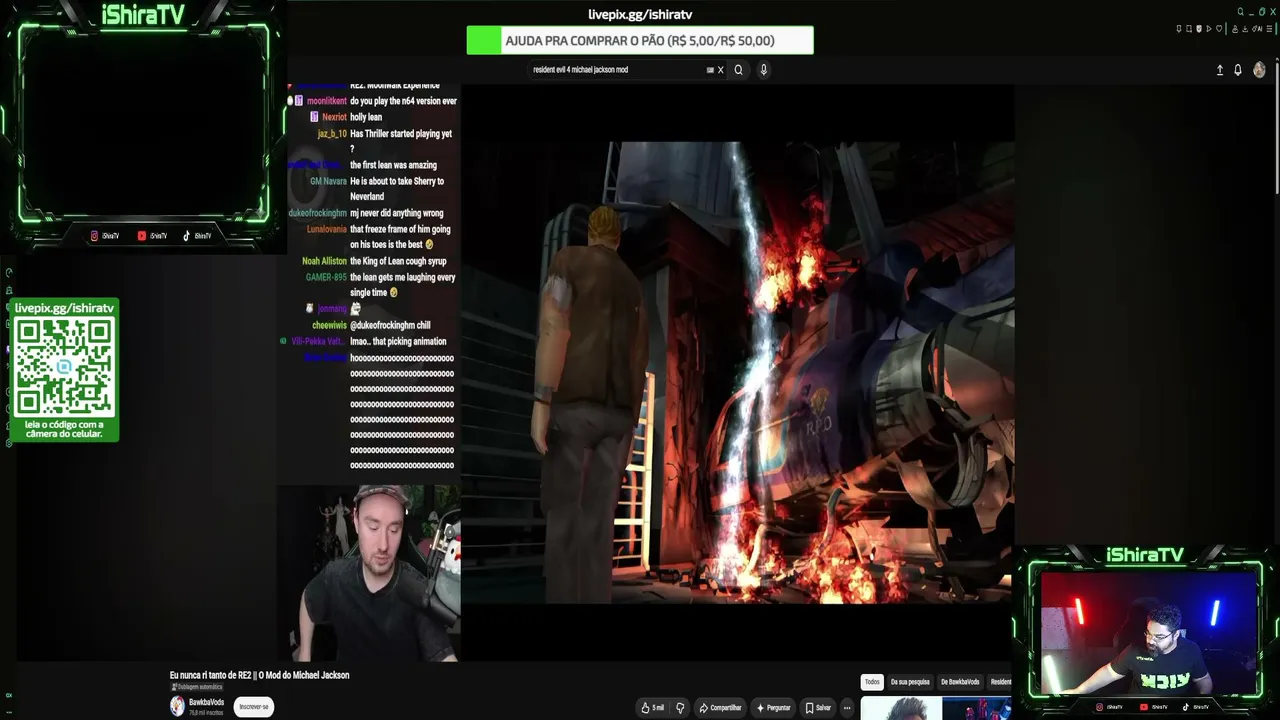Subscribe with the Inscrever-se button
Image resolution: width=1280 pixels, height=720 pixels.
[x=254, y=707]
